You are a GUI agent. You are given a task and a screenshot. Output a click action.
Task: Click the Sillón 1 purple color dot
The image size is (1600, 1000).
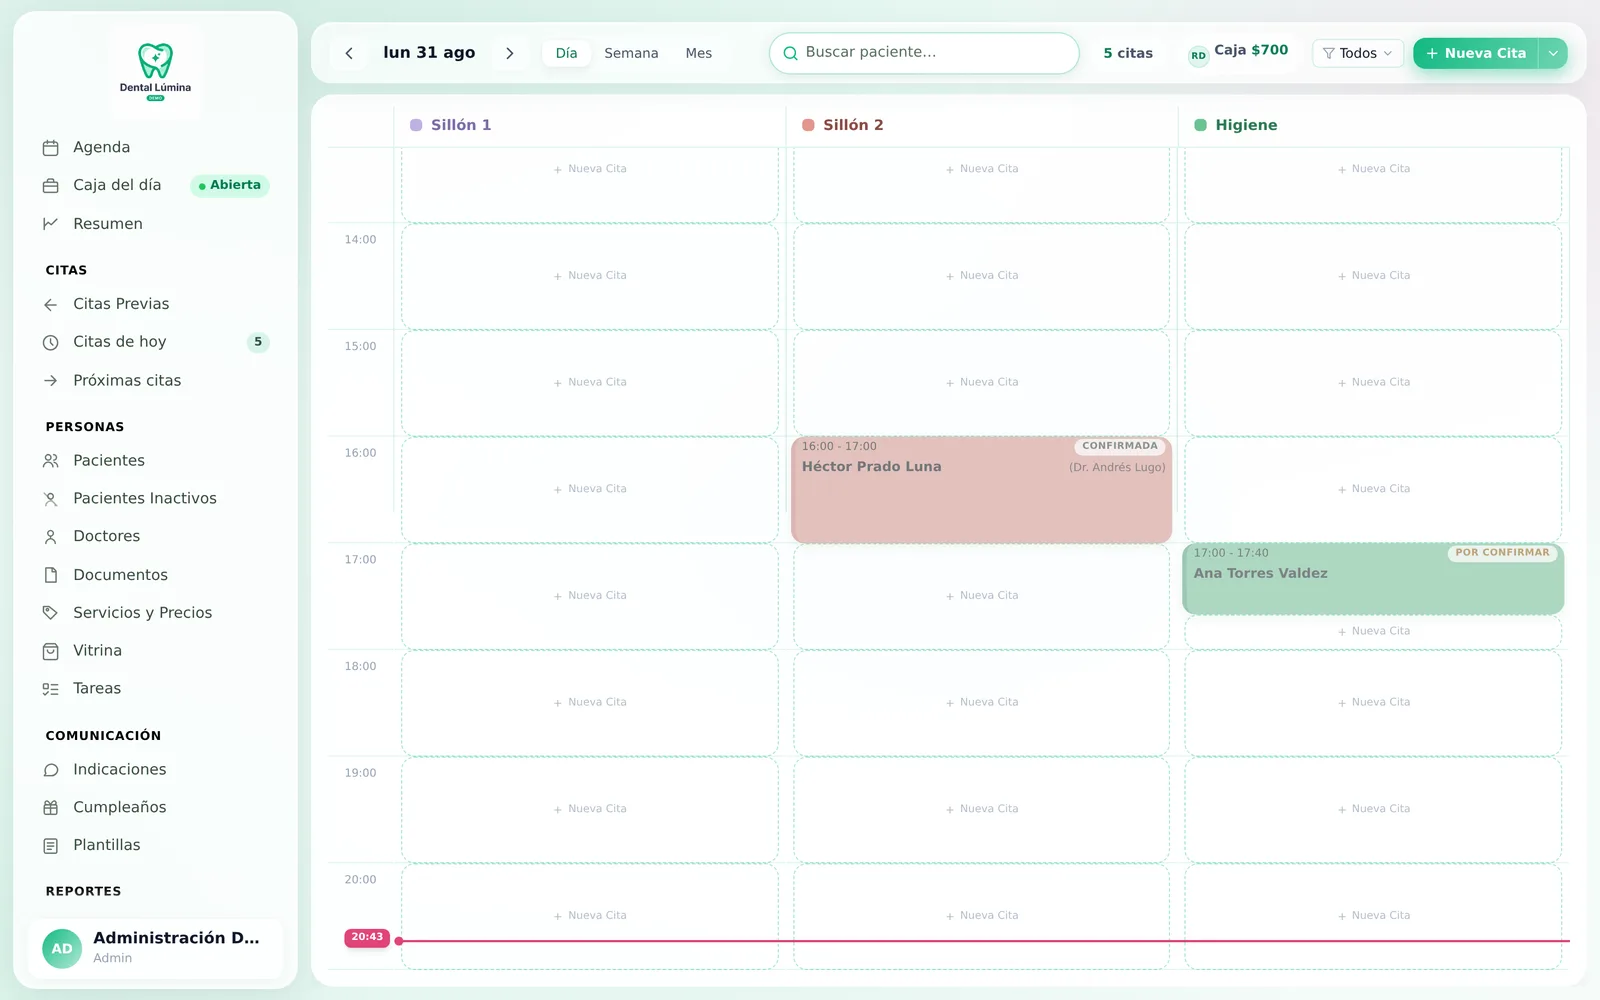[x=416, y=125]
